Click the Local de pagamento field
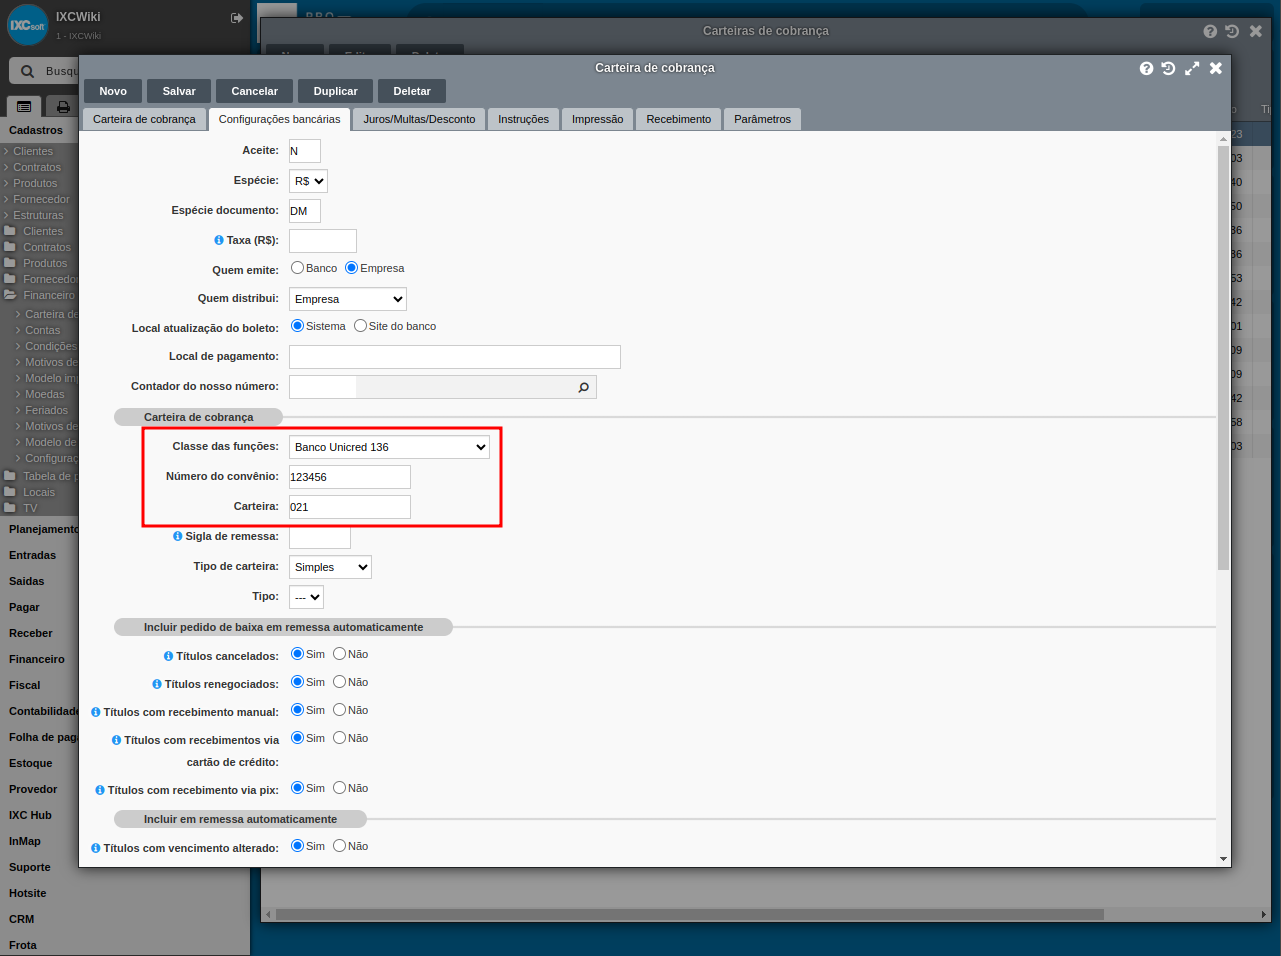The height and width of the screenshot is (956, 1281). coord(455,357)
